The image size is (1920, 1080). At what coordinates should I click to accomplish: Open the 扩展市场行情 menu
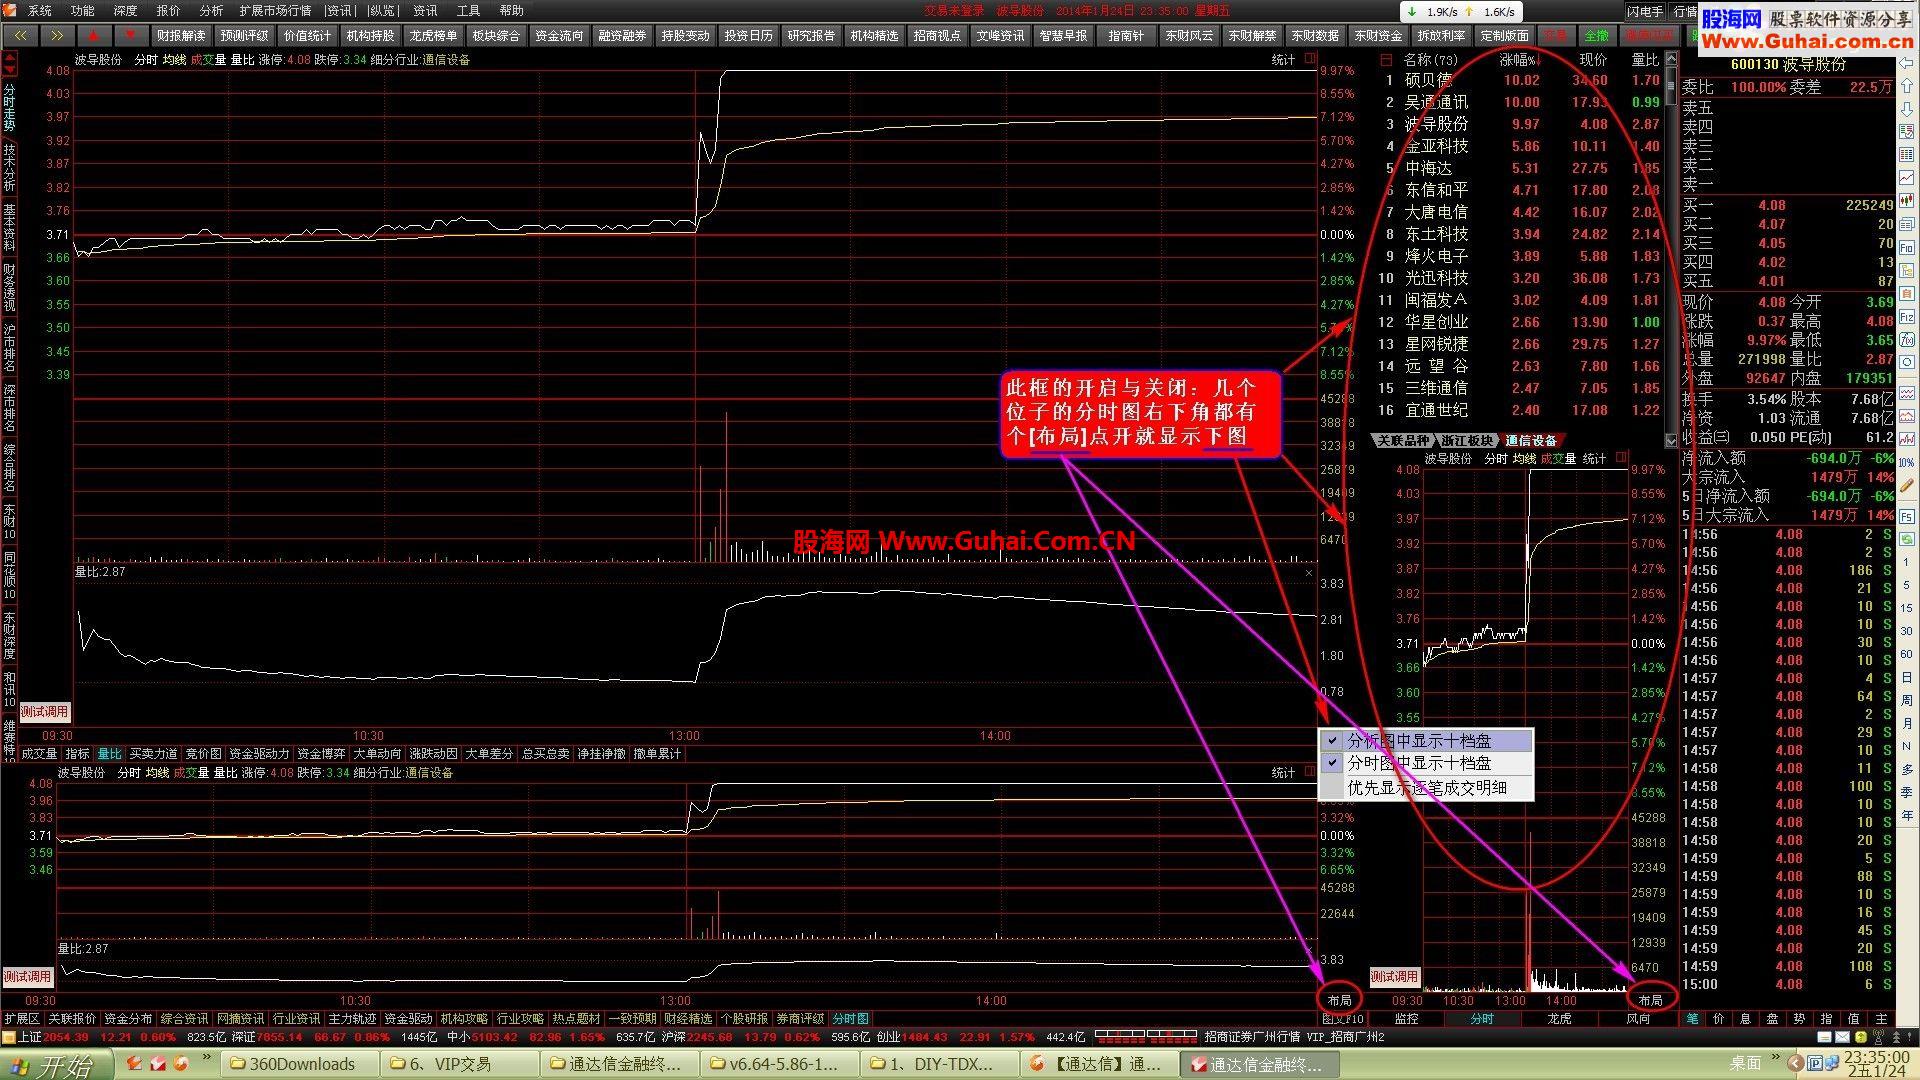coord(275,11)
